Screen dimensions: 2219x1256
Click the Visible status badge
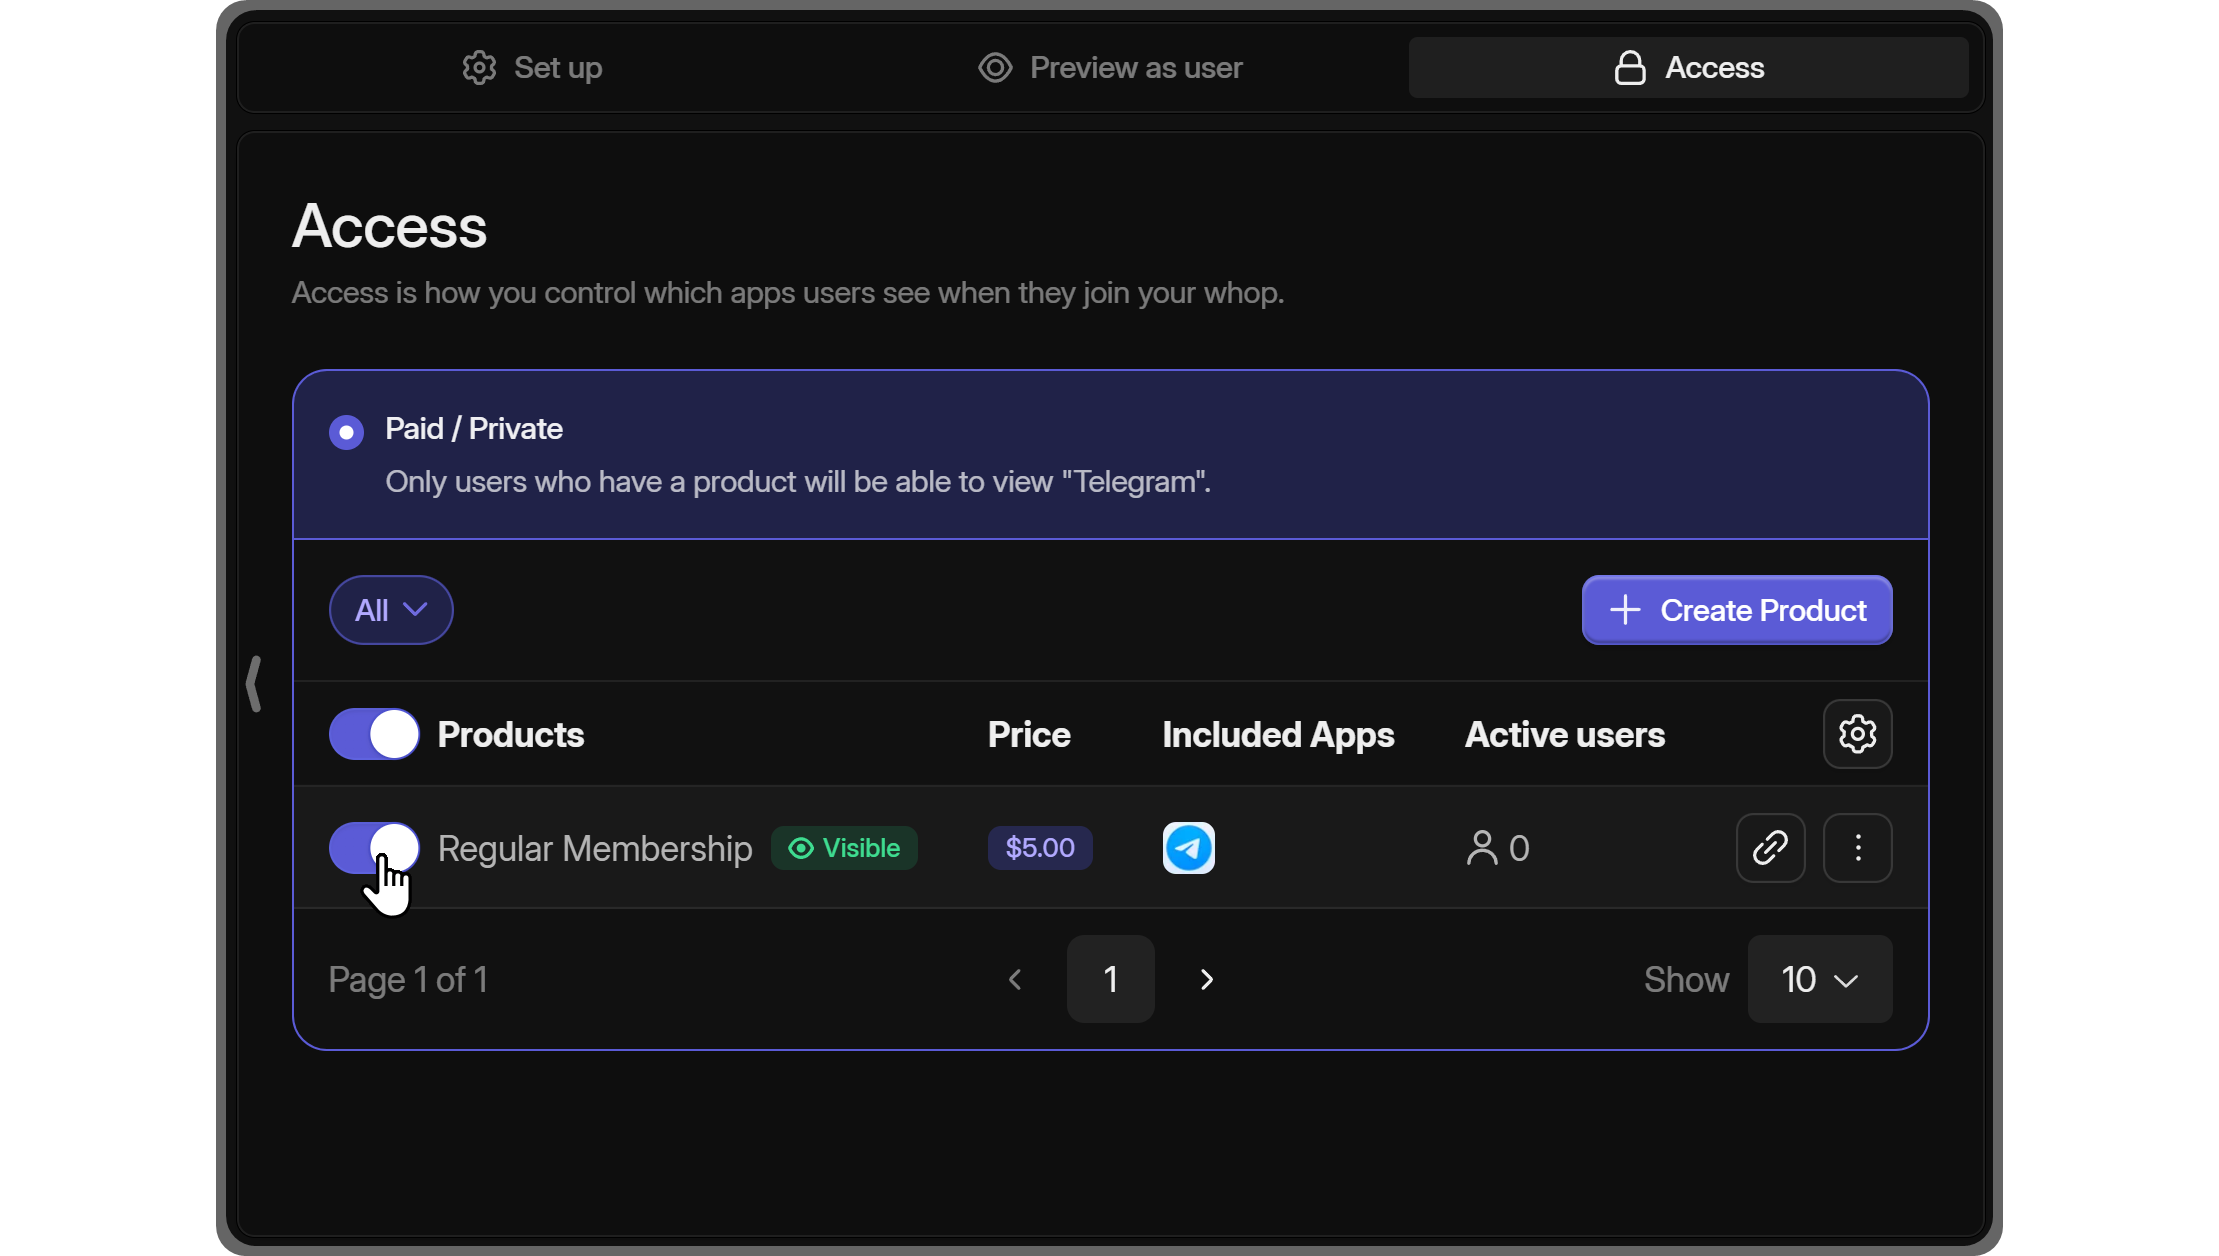[844, 848]
